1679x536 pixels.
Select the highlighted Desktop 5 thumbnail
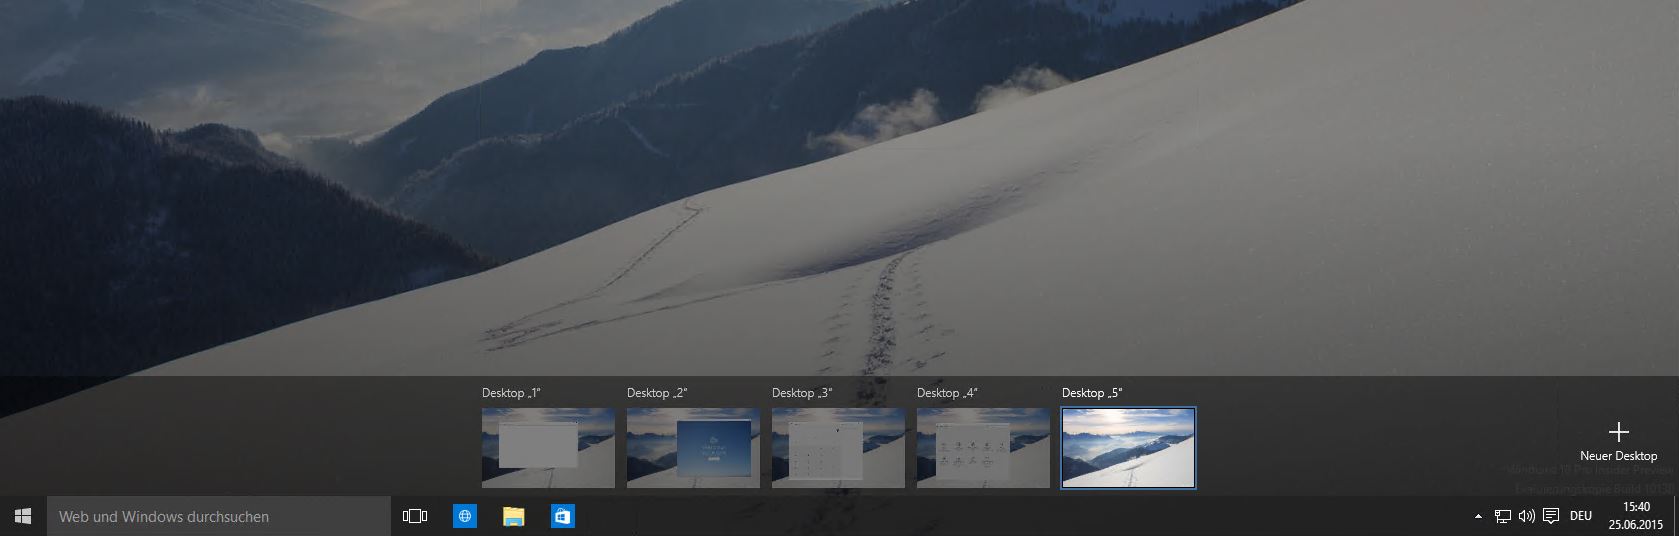[1128, 447]
